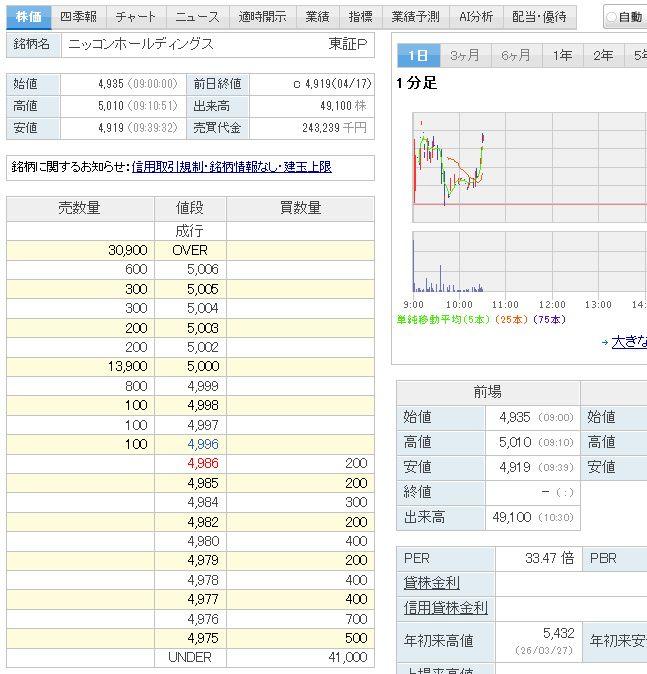This screenshot has height=674, width=647.
Task: Click the 4,999 ask price
Action: pos(202,386)
